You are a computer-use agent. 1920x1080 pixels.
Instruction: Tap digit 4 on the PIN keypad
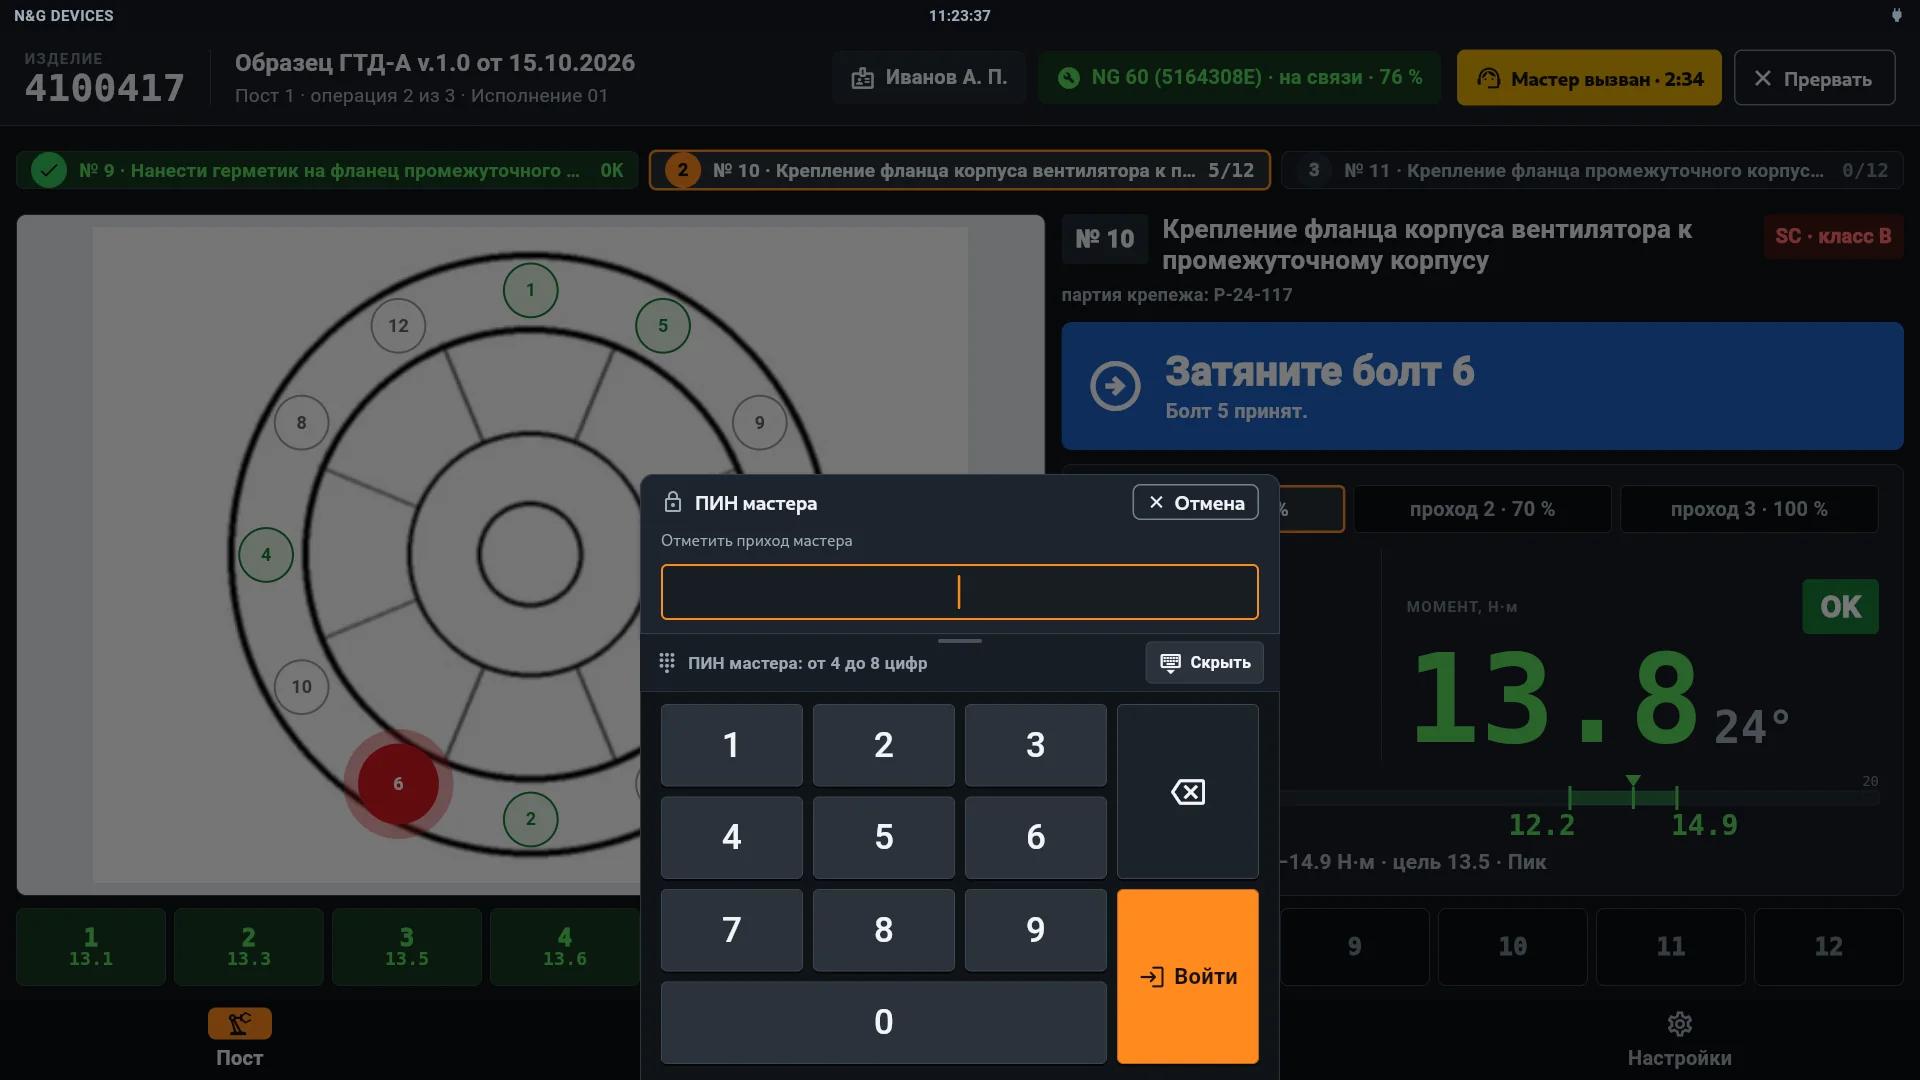point(731,837)
